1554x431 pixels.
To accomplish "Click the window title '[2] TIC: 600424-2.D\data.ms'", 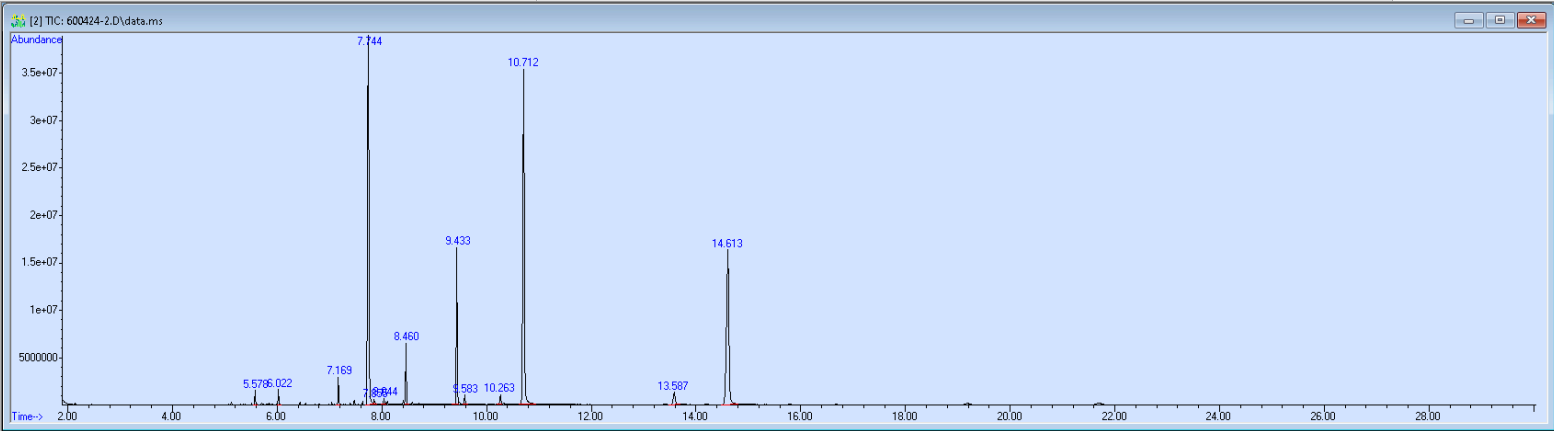I will 95,20.
